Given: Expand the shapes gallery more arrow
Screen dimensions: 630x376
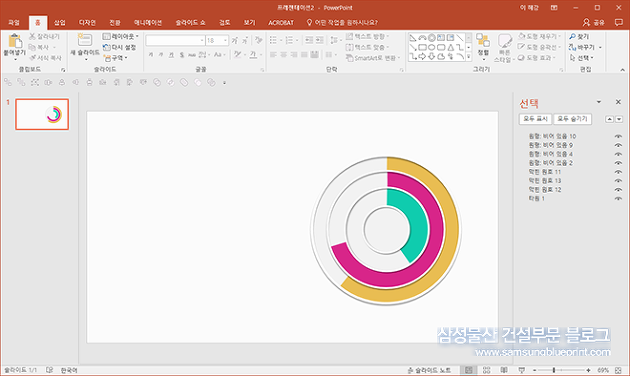Looking at the screenshot, I should [x=468, y=57].
